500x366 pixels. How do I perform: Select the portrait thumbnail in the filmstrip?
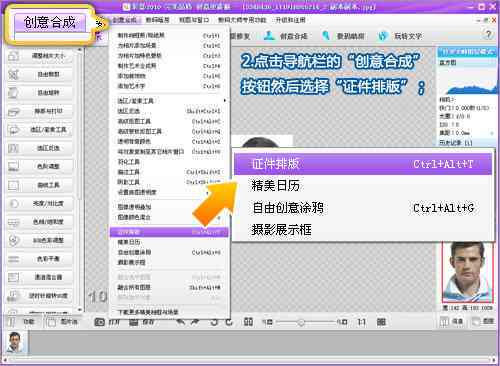pyautogui.click(x=15, y=342)
